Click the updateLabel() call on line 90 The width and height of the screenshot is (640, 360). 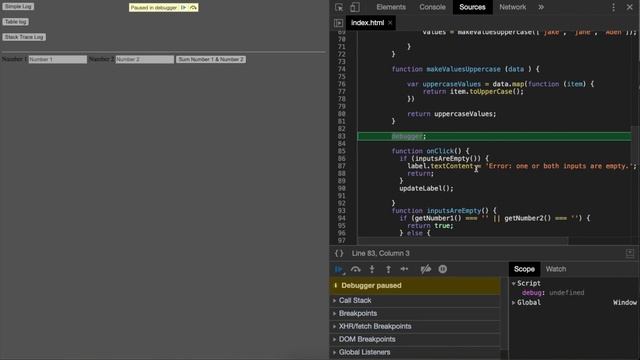[426, 189]
